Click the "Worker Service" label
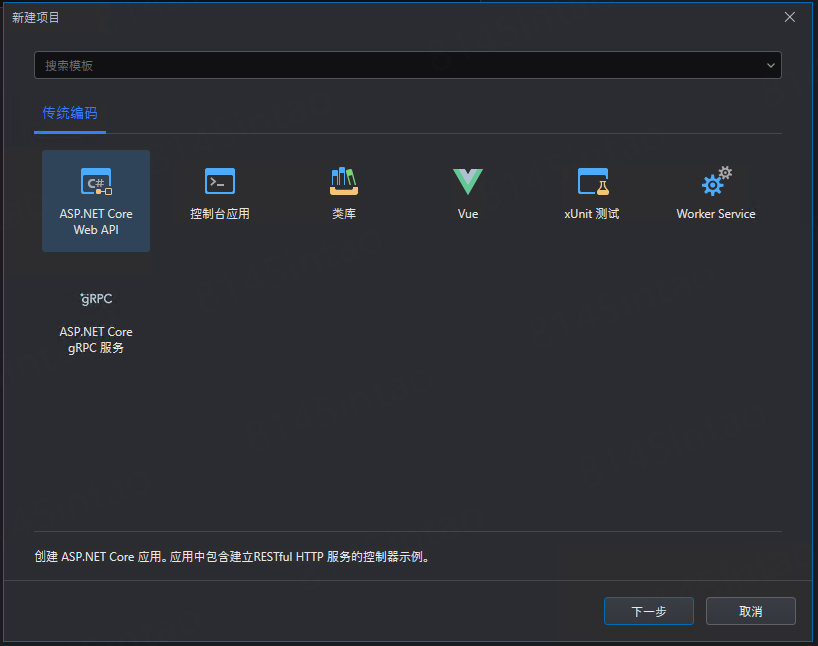 coord(716,214)
